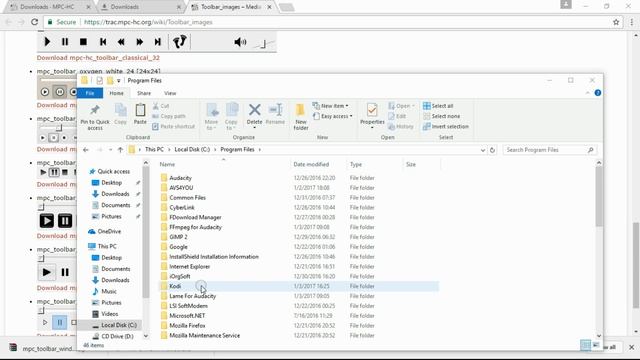
Task: Click Chrome reload page icon
Action: coord(35,22)
